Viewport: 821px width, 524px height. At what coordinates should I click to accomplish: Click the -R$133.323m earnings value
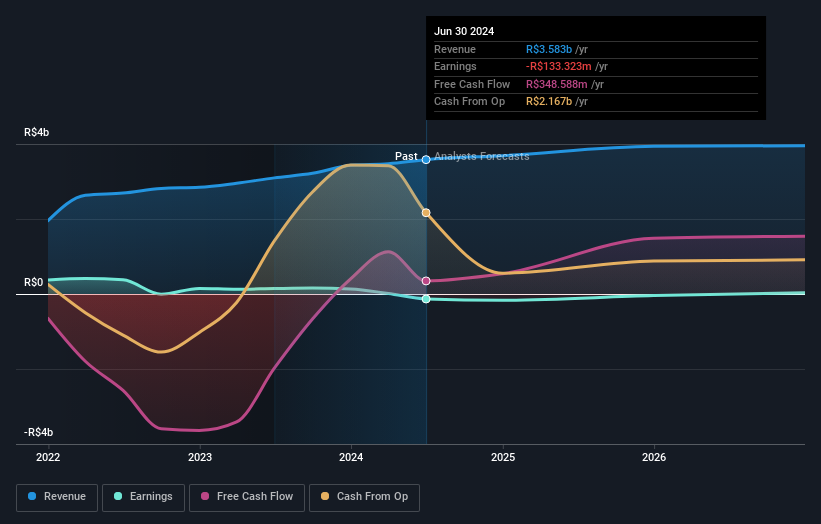[x=559, y=66]
